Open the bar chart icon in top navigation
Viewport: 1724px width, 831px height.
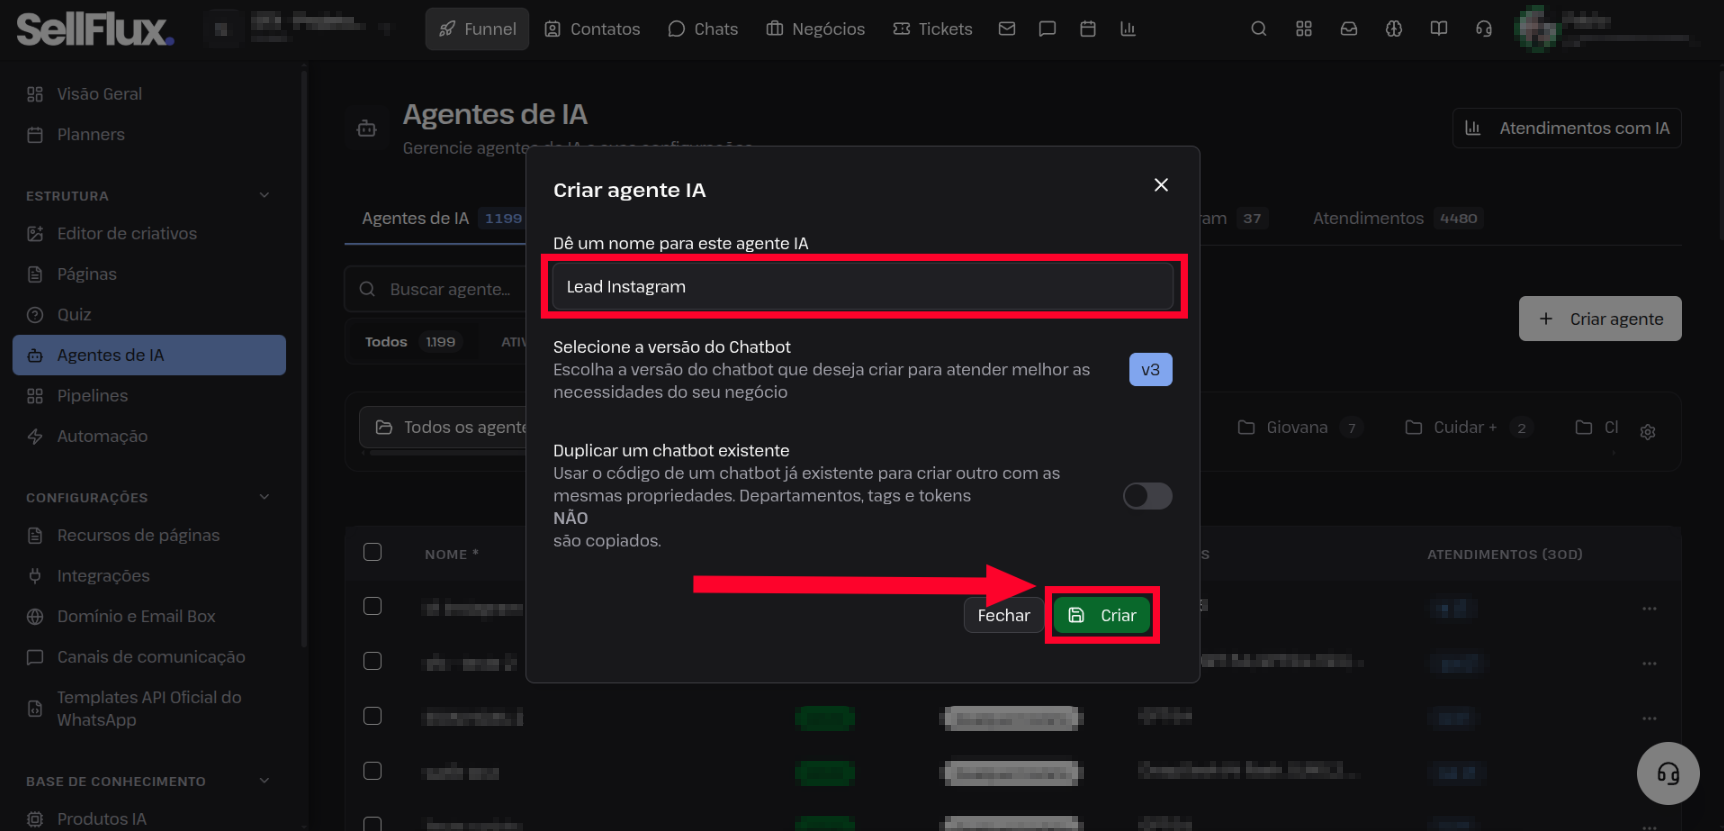click(x=1128, y=29)
